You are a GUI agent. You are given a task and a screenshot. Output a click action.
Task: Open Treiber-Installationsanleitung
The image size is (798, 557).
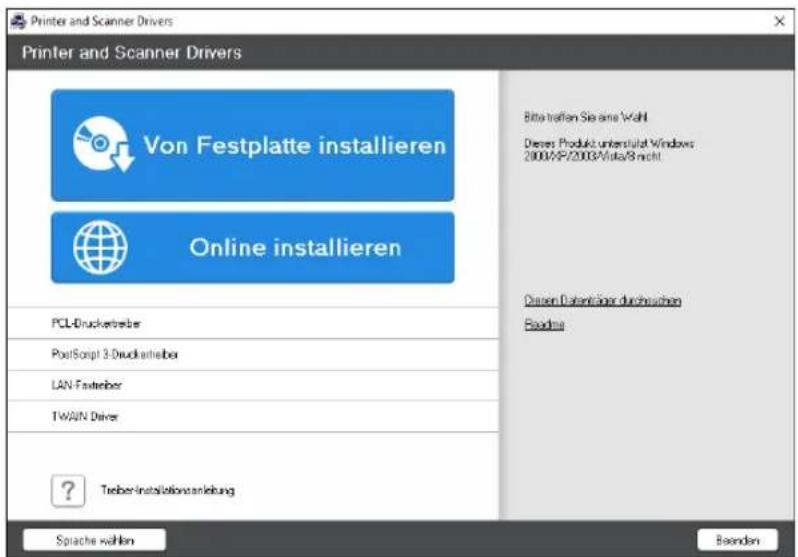(x=167, y=490)
